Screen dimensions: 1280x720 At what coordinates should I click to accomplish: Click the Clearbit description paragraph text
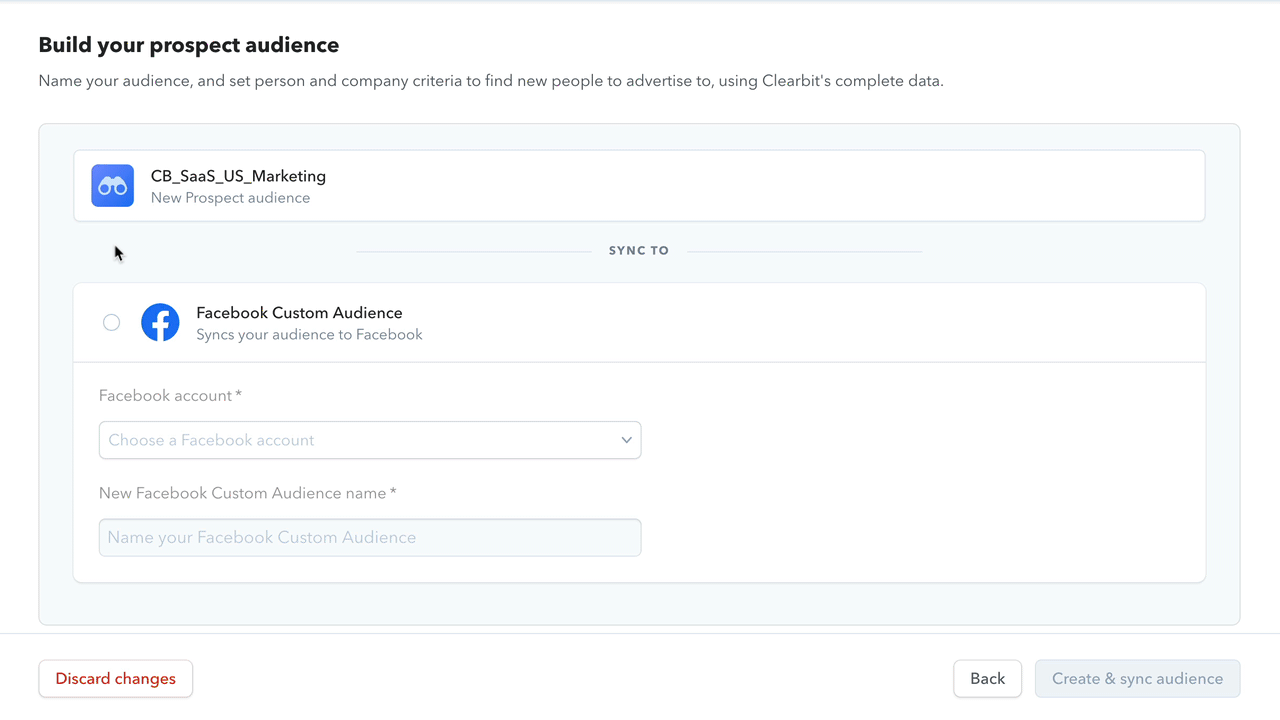click(490, 81)
